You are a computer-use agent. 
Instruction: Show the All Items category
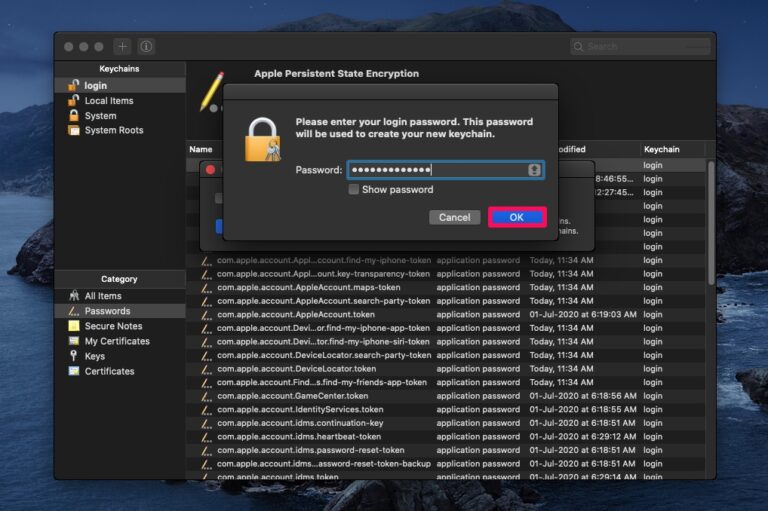[x=120, y=296]
